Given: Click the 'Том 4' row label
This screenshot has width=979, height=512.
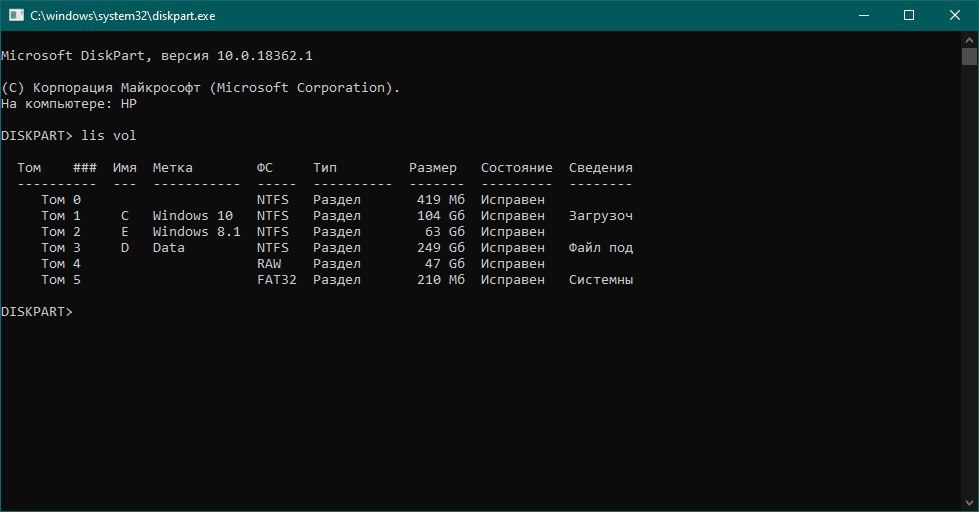Looking at the screenshot, I should point(61,263).
